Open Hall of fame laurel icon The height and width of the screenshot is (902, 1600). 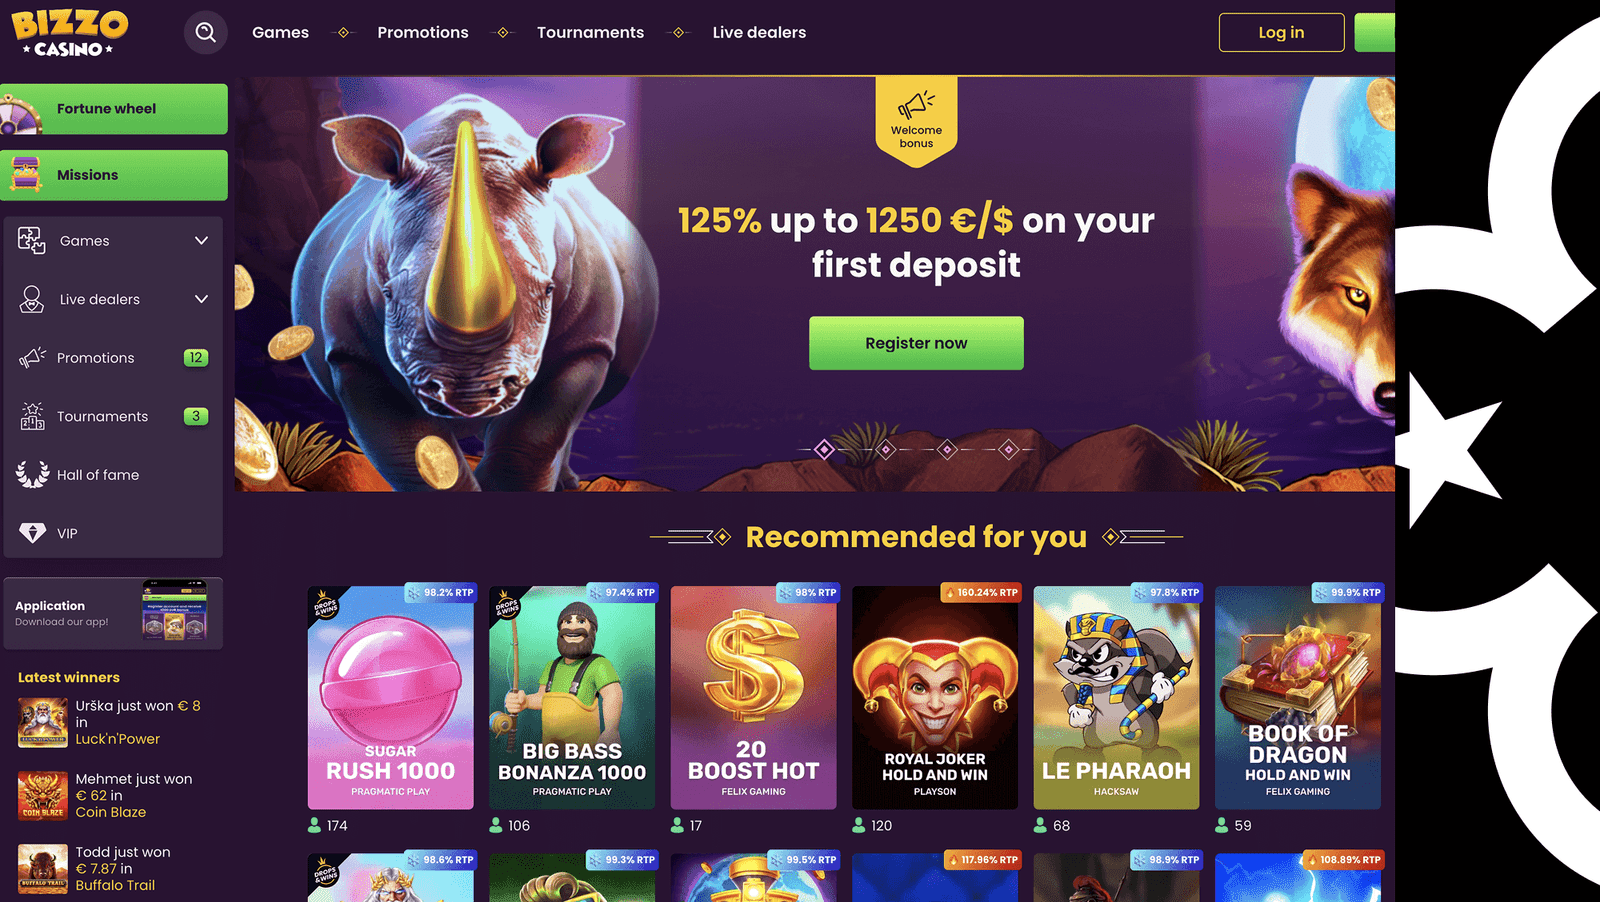click(32, 474)
